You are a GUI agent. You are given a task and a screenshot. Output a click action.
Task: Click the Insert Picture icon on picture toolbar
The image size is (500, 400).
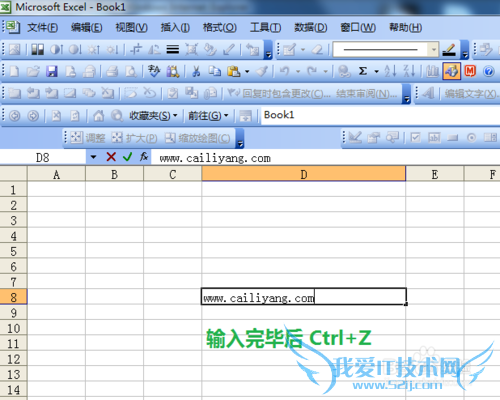(x=14, y=50)
